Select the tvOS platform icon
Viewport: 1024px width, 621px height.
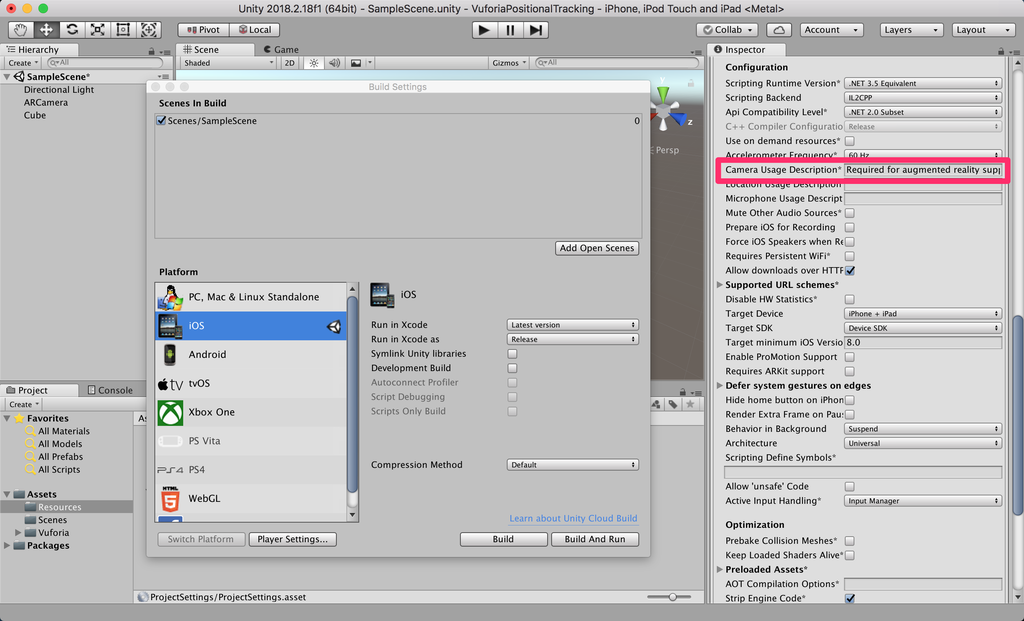[170, 383]
